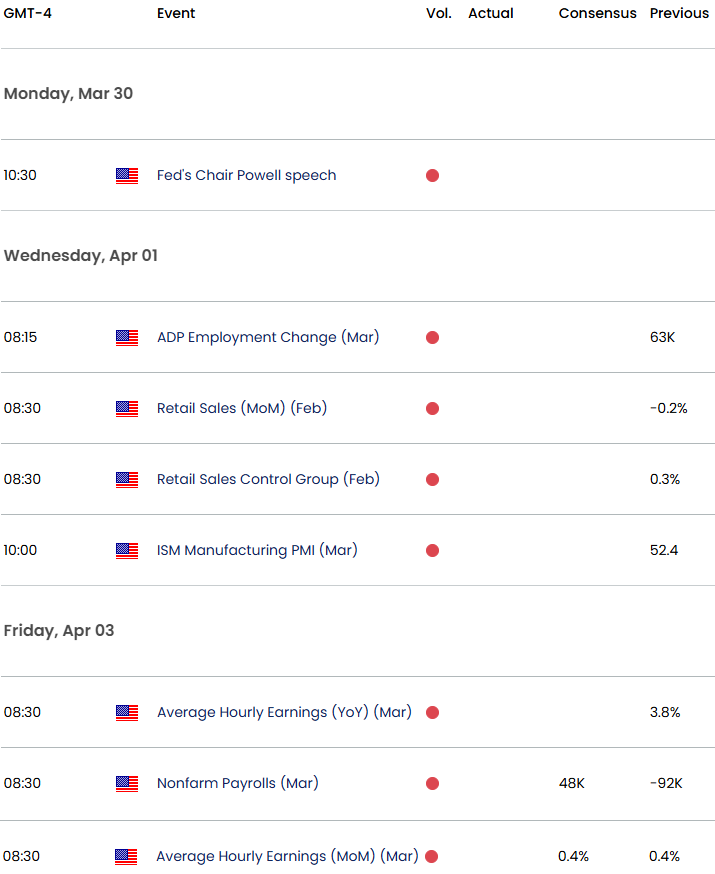Screen dimensions: 715x874
Task: Click the red volatility dot for Nonfarm Payrolls
Action: pos(432,784)
